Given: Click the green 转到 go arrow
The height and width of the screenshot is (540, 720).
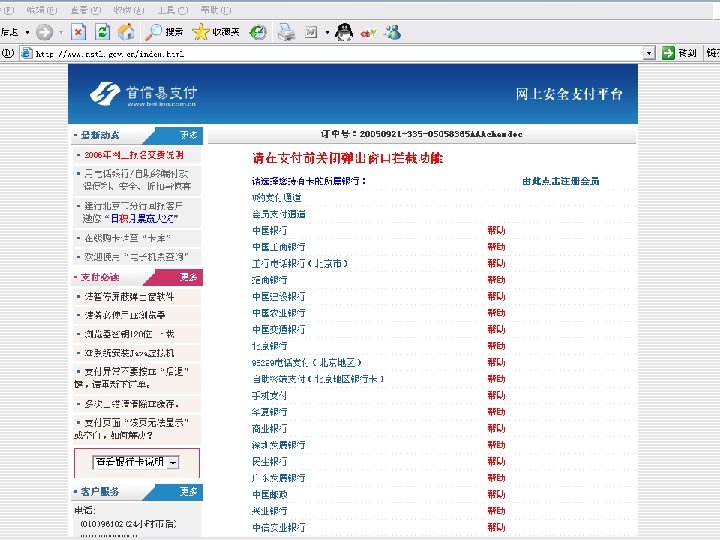Looking at the screenshot, I should tap(668, 53).
